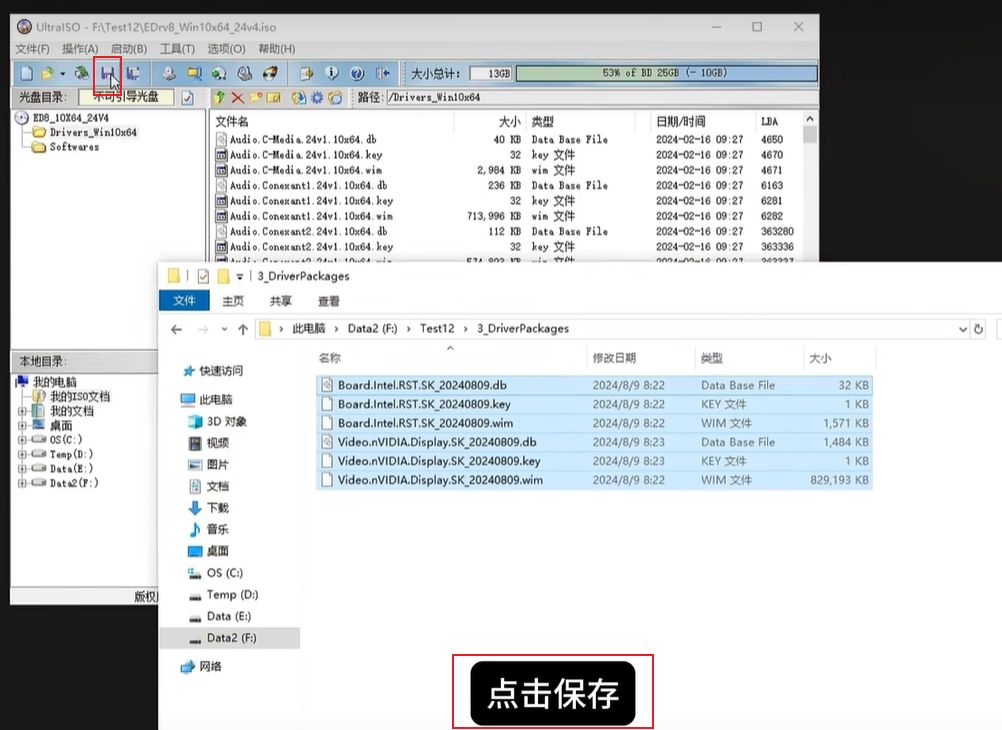Click the boot disc properties checkmark button
The height and width of the screenshot is (730, 1002).
tap(186, 98)
